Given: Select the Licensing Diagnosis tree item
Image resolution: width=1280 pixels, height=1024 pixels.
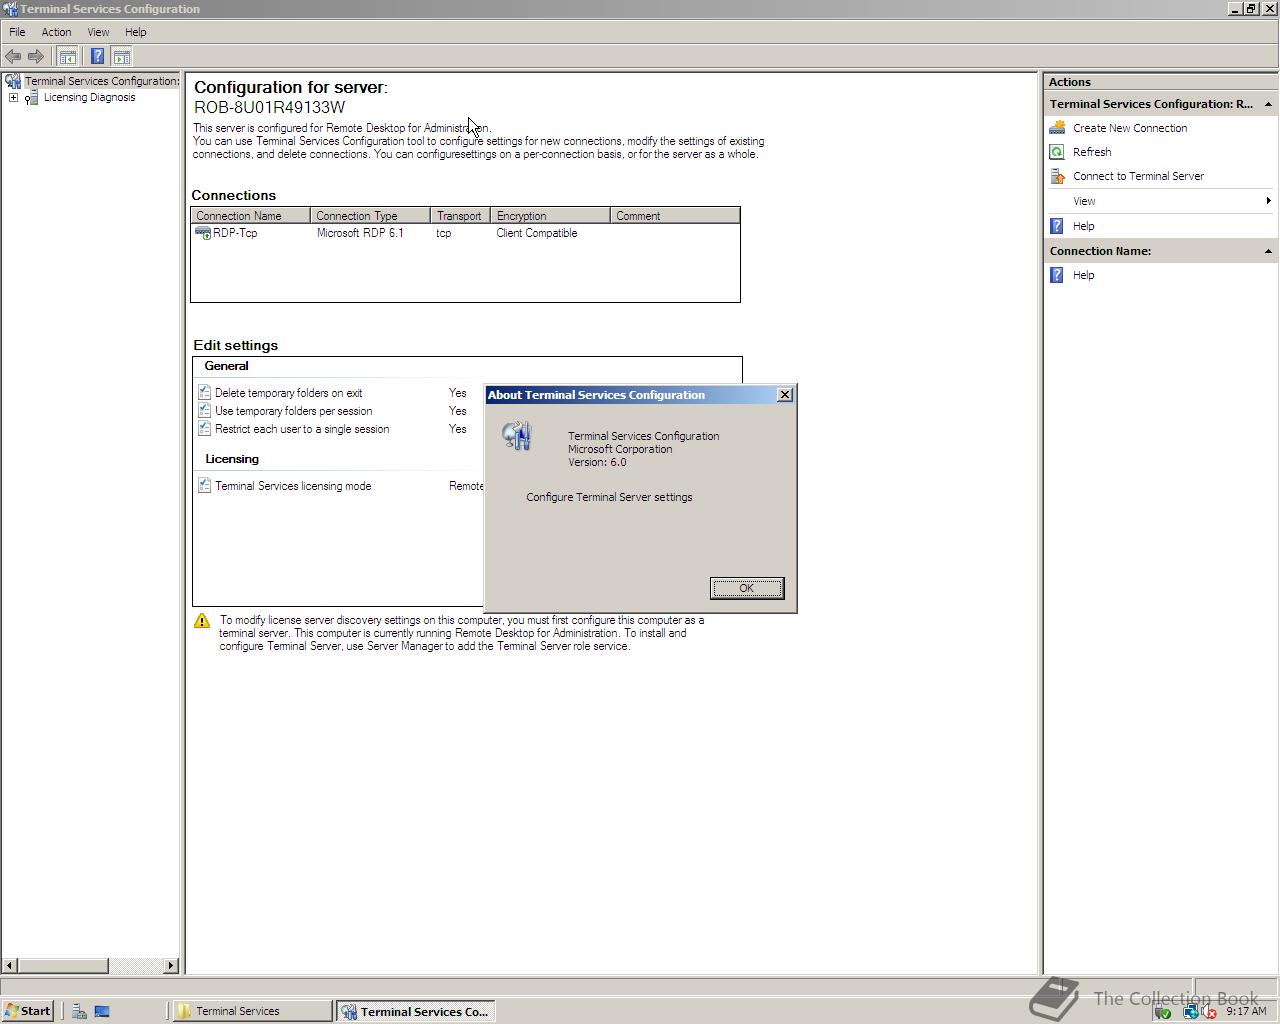Looking at the screenshot, I should click(89, 97).
